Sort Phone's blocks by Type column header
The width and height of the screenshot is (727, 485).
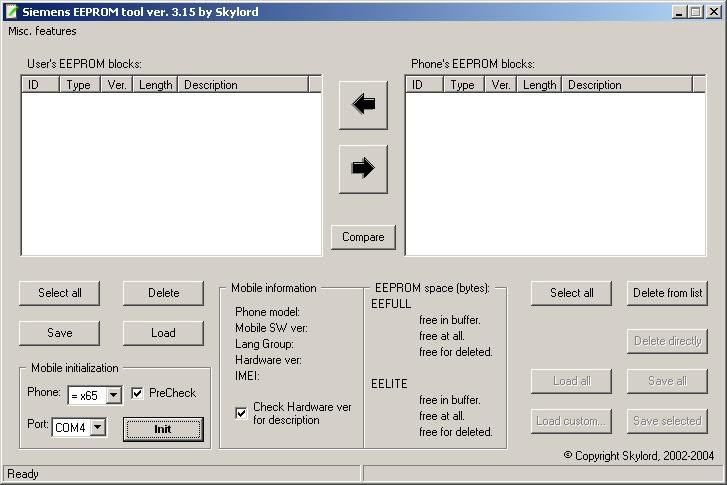click(x=464, y=85)
